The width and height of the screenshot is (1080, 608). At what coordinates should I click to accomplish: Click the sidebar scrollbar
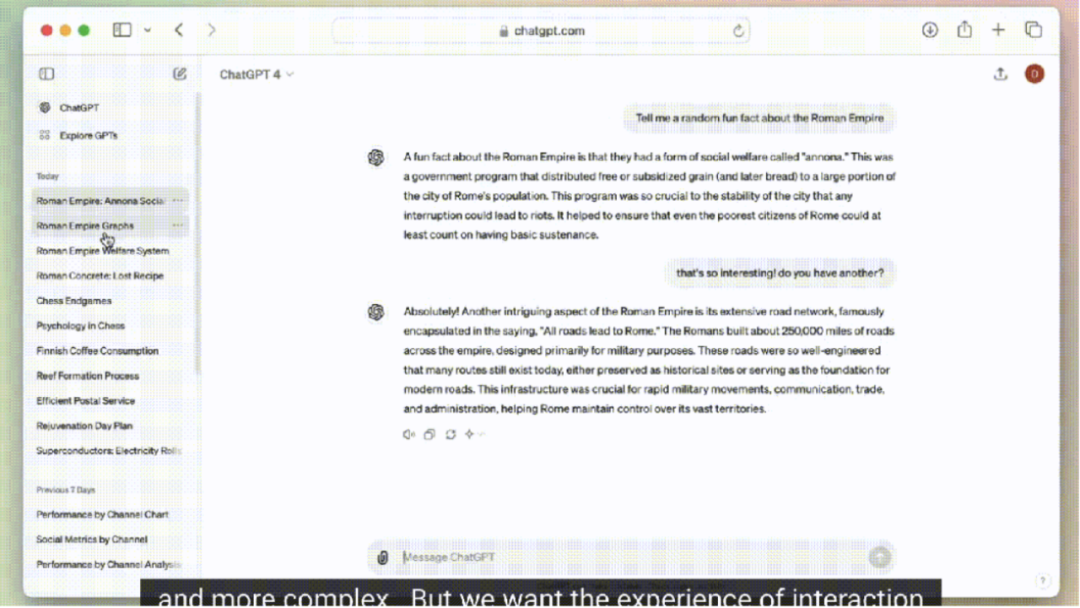[198, 234]
